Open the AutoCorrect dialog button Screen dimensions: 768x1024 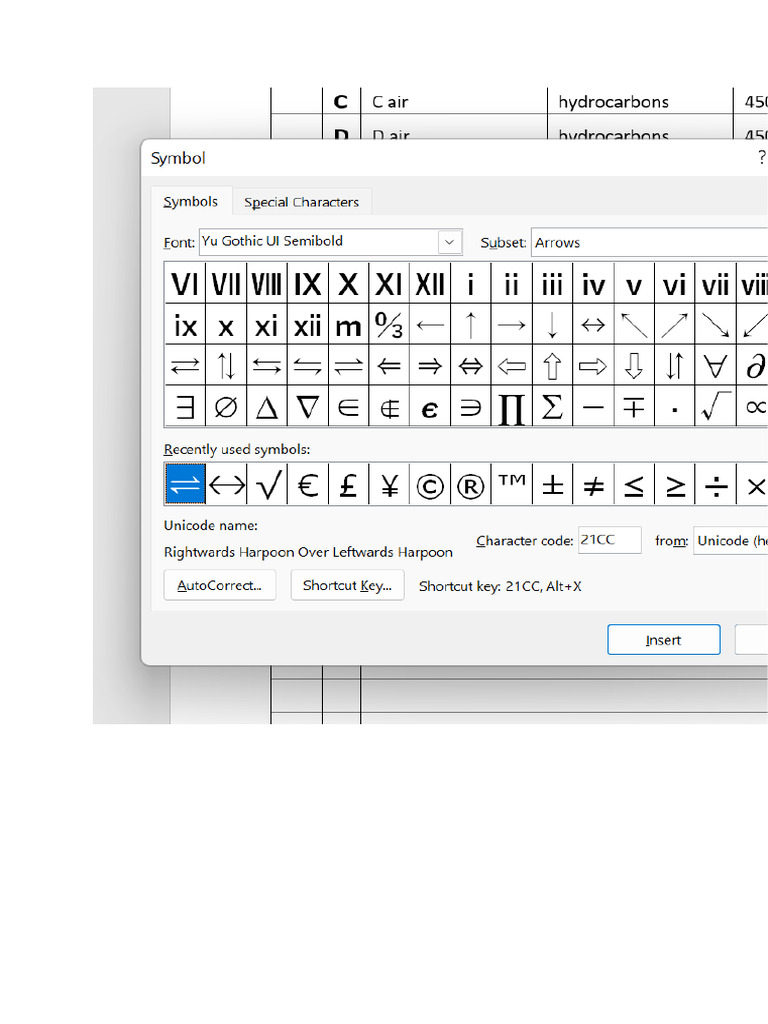pyautogui.click(x=219, y=585)
